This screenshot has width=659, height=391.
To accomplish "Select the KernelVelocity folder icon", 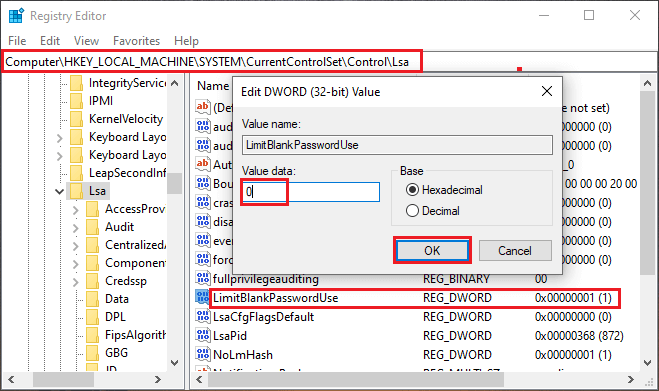I will [76, 119].
